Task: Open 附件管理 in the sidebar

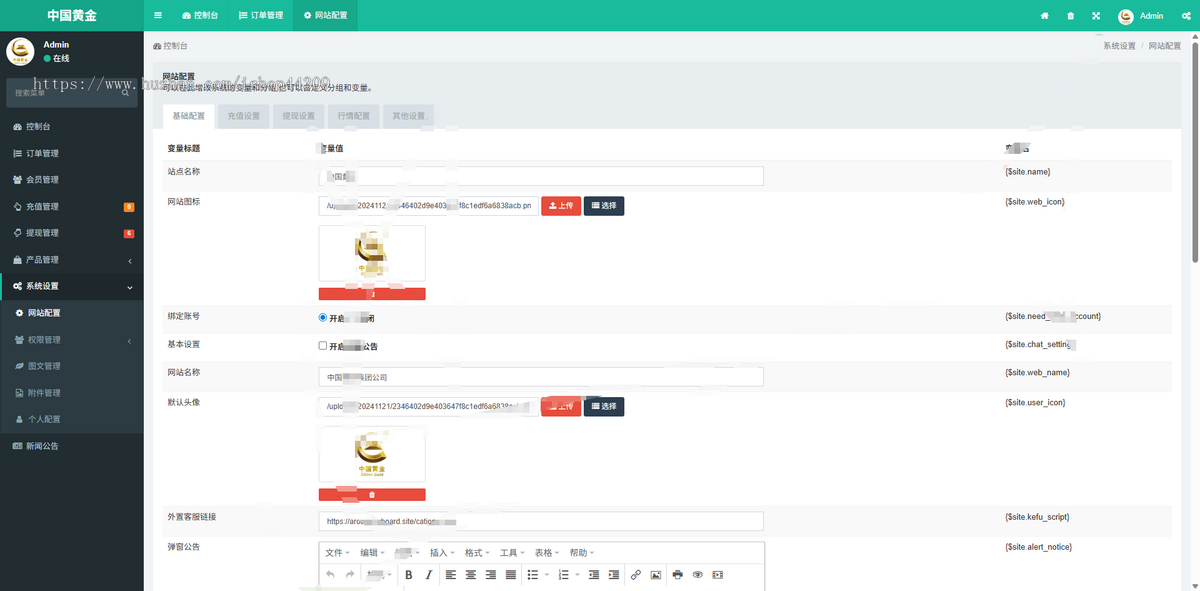Action: 71,393
